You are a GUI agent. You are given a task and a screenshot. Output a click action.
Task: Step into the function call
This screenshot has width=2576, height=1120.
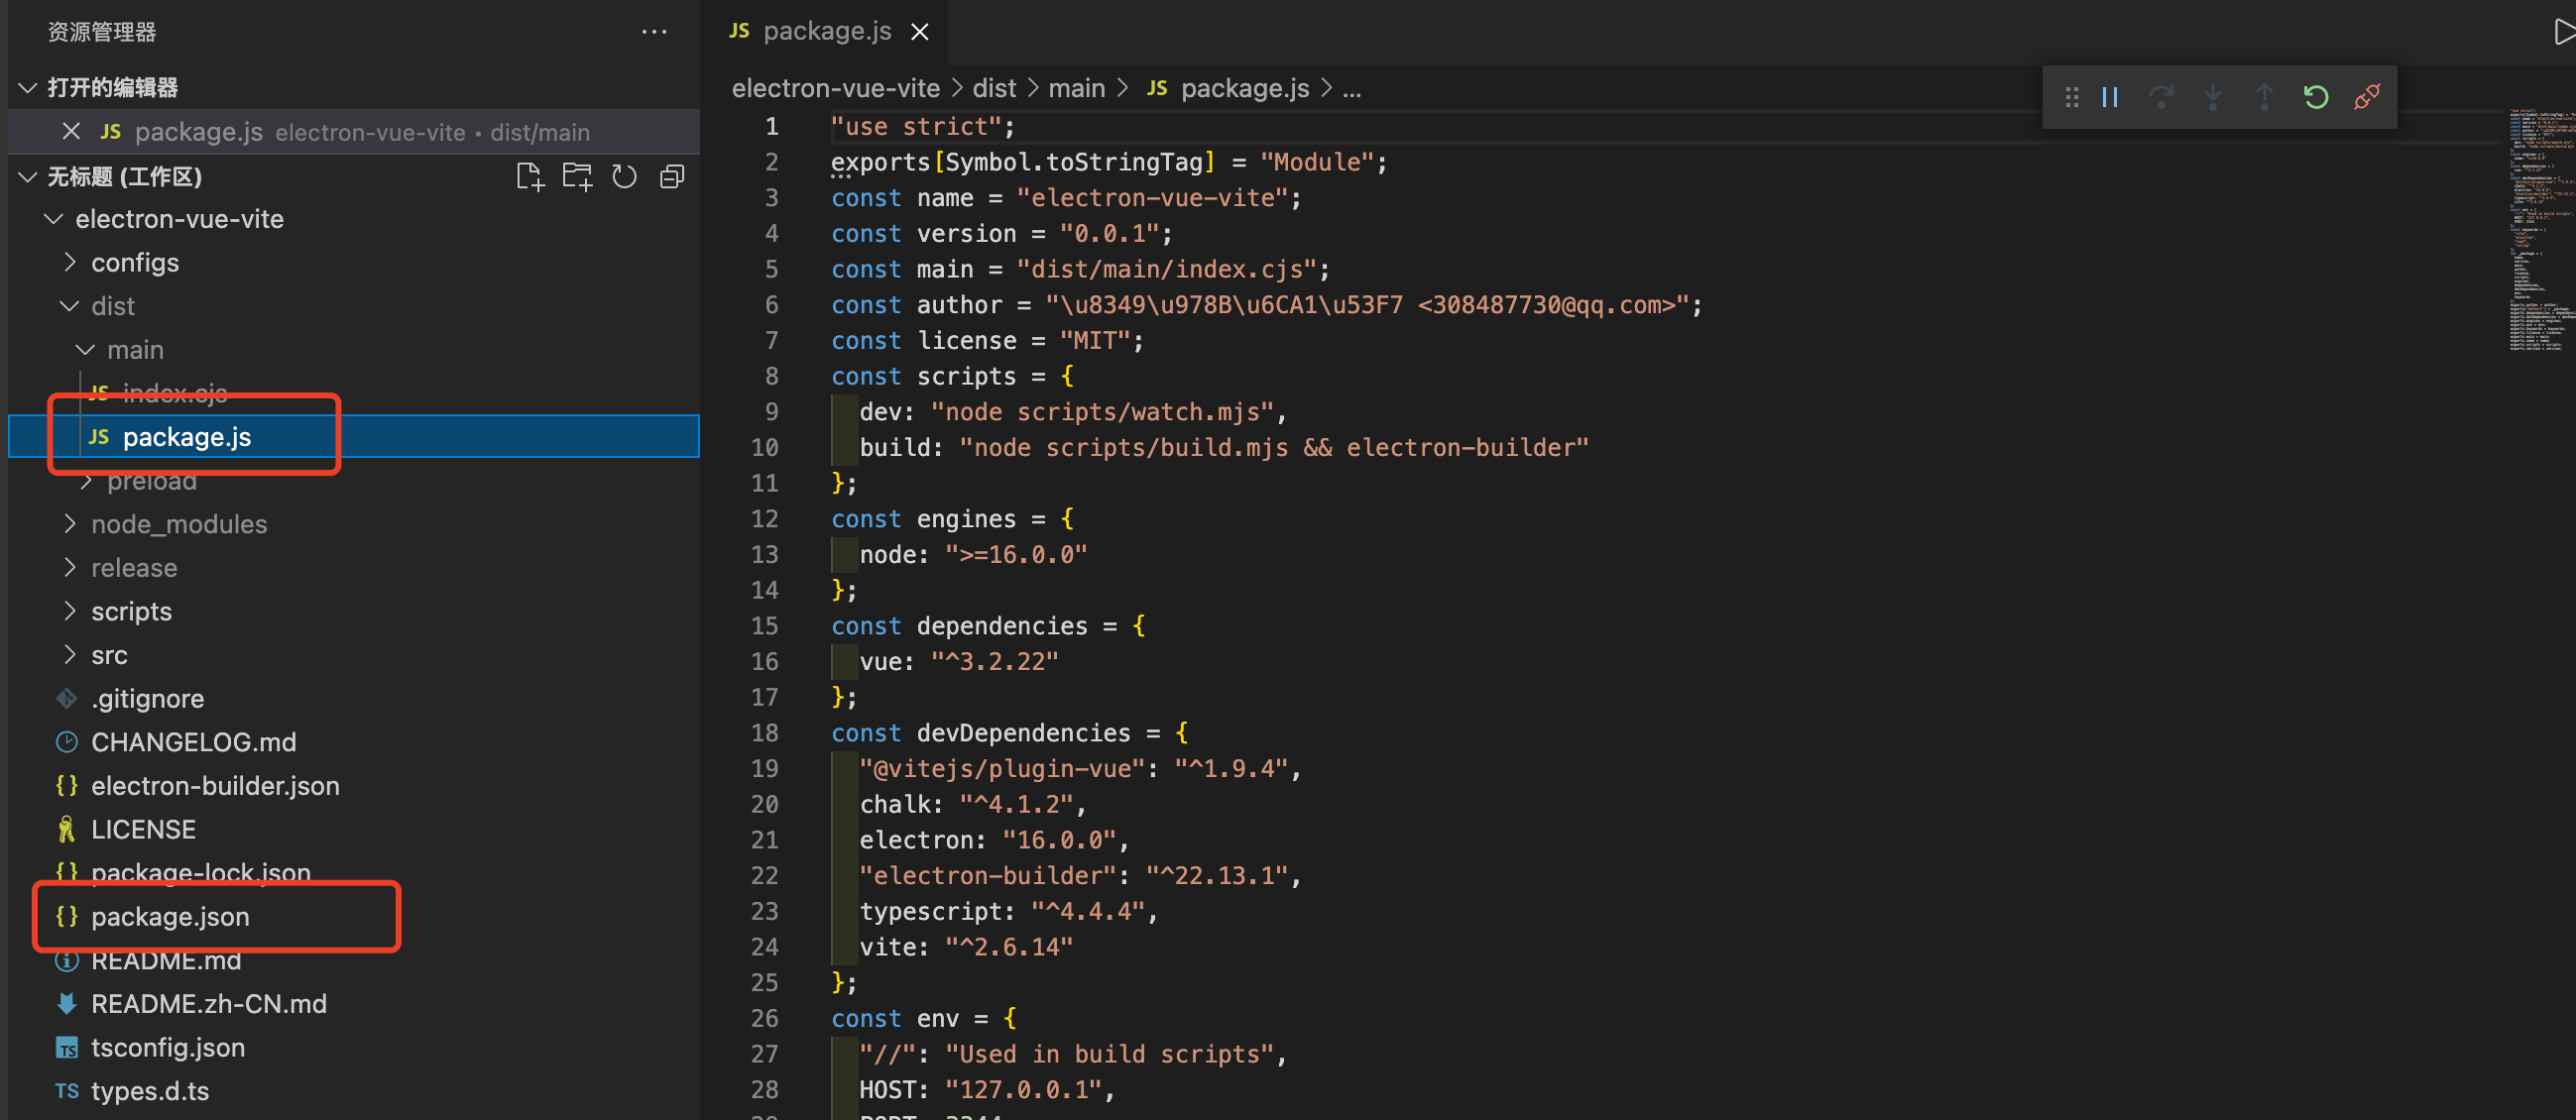[2213, 96]
